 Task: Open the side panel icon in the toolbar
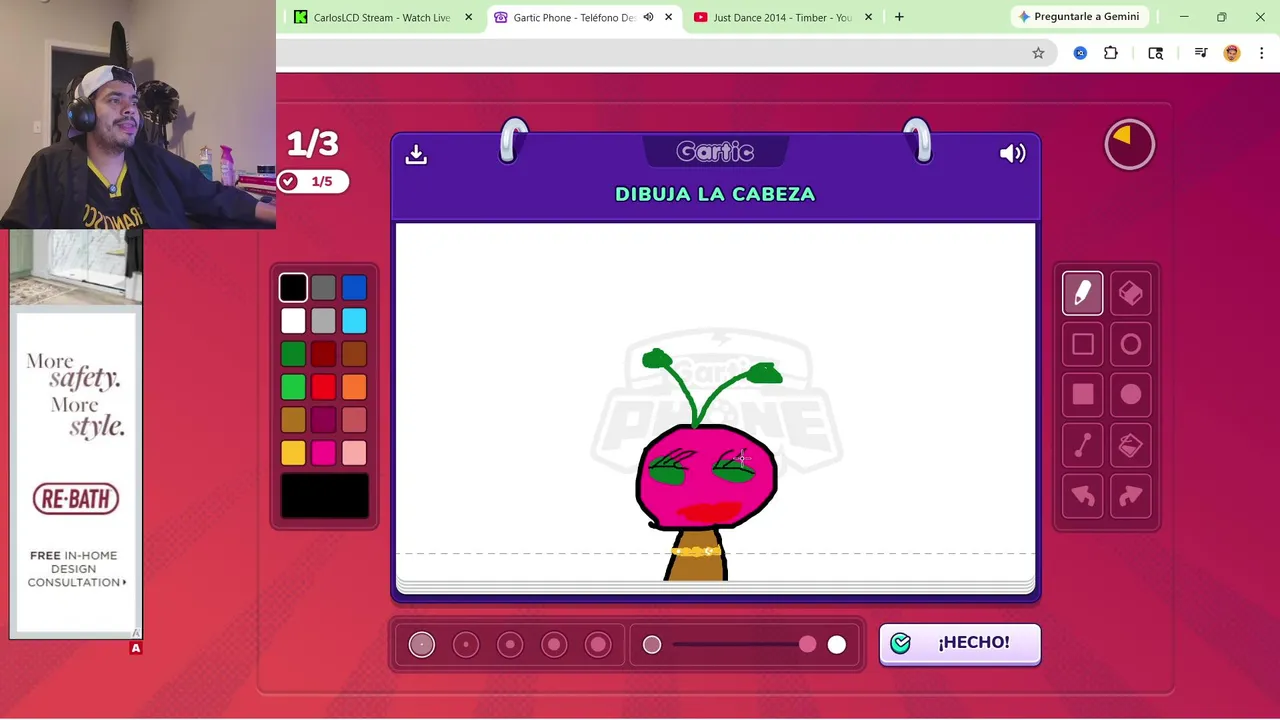coord(1156,53)
